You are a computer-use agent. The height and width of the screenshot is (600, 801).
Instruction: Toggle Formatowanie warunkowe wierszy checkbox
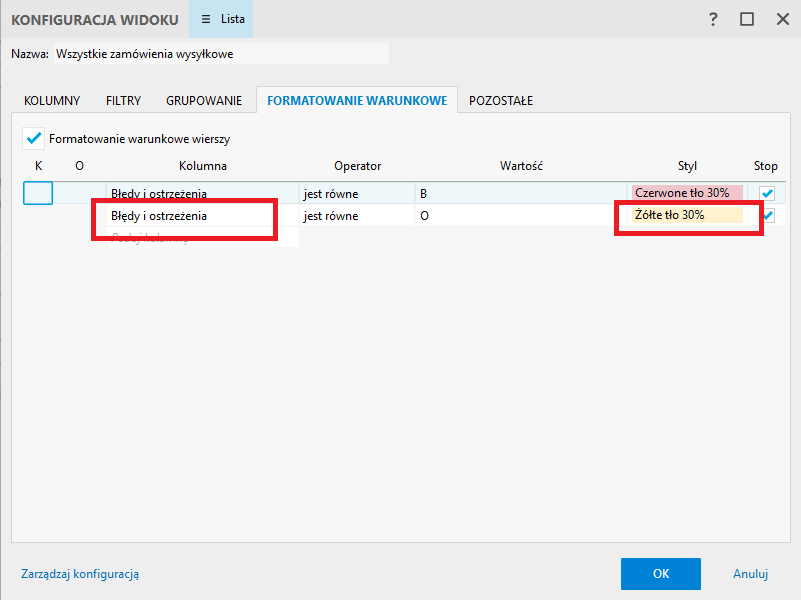35,139
